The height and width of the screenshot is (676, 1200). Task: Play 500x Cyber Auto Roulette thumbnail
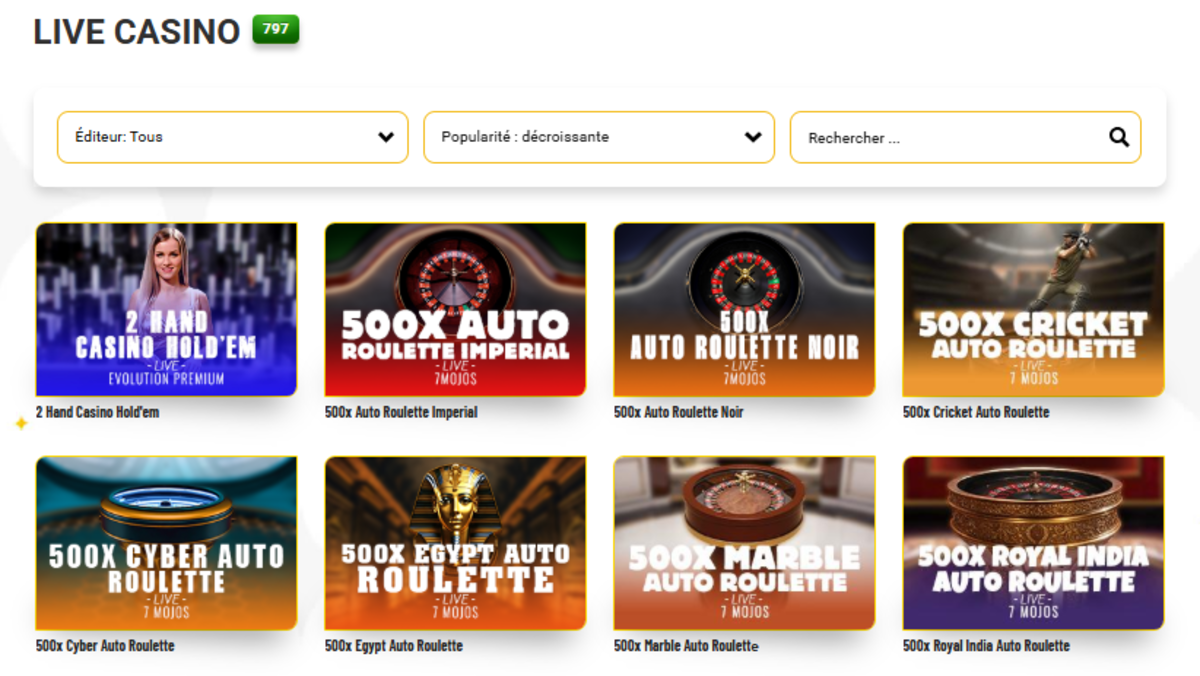pyautogui.click(x=166, y=543)
